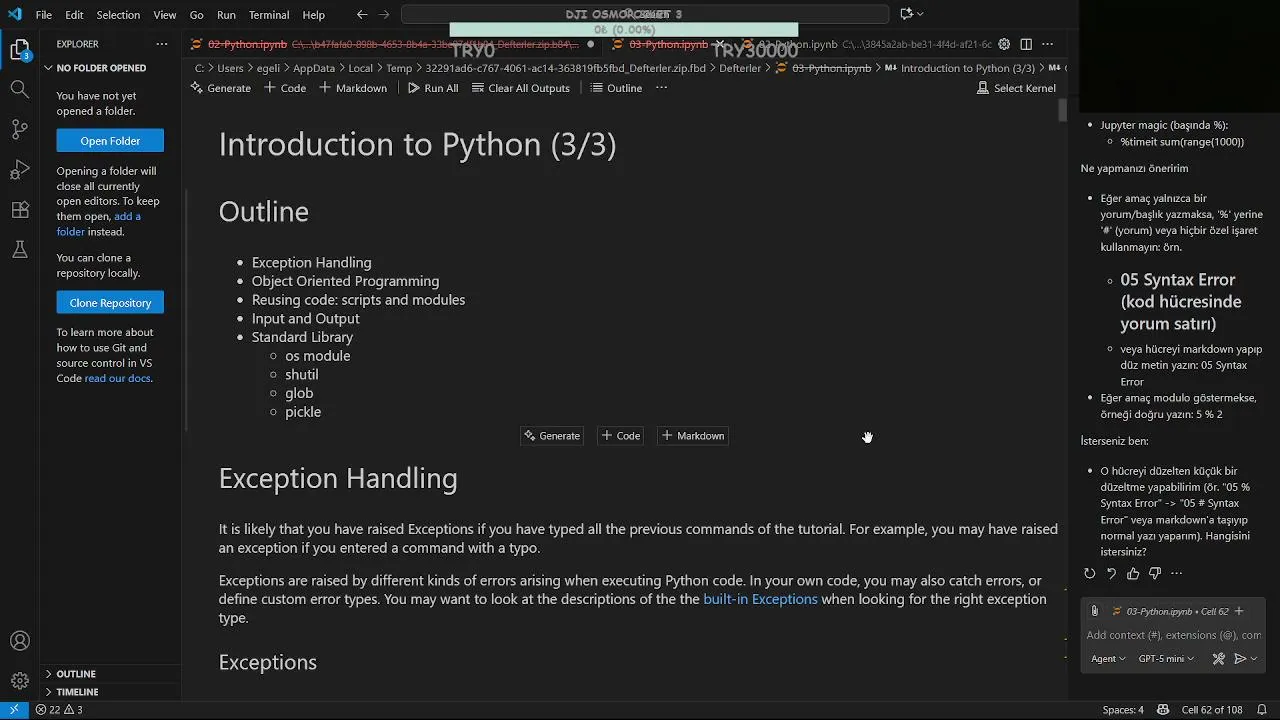Open the Configure Tools icon in chat

pyautogui.click(x=1218, y=659)
